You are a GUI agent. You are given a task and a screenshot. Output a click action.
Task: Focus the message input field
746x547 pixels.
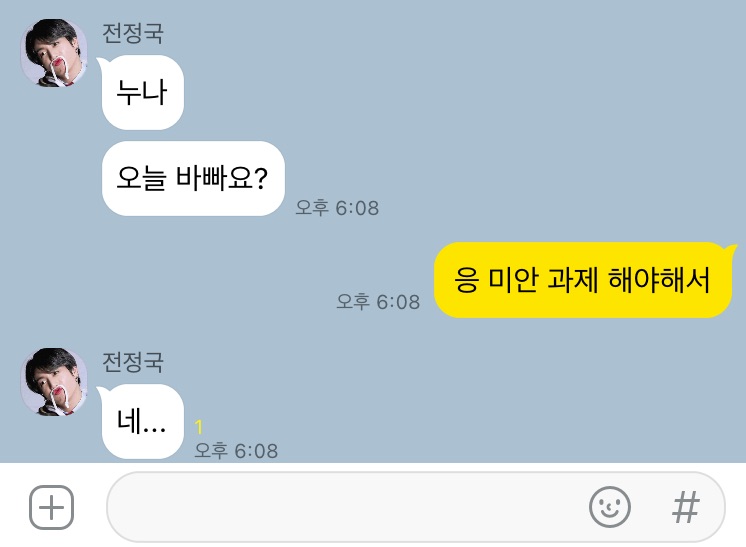[415, 507]
